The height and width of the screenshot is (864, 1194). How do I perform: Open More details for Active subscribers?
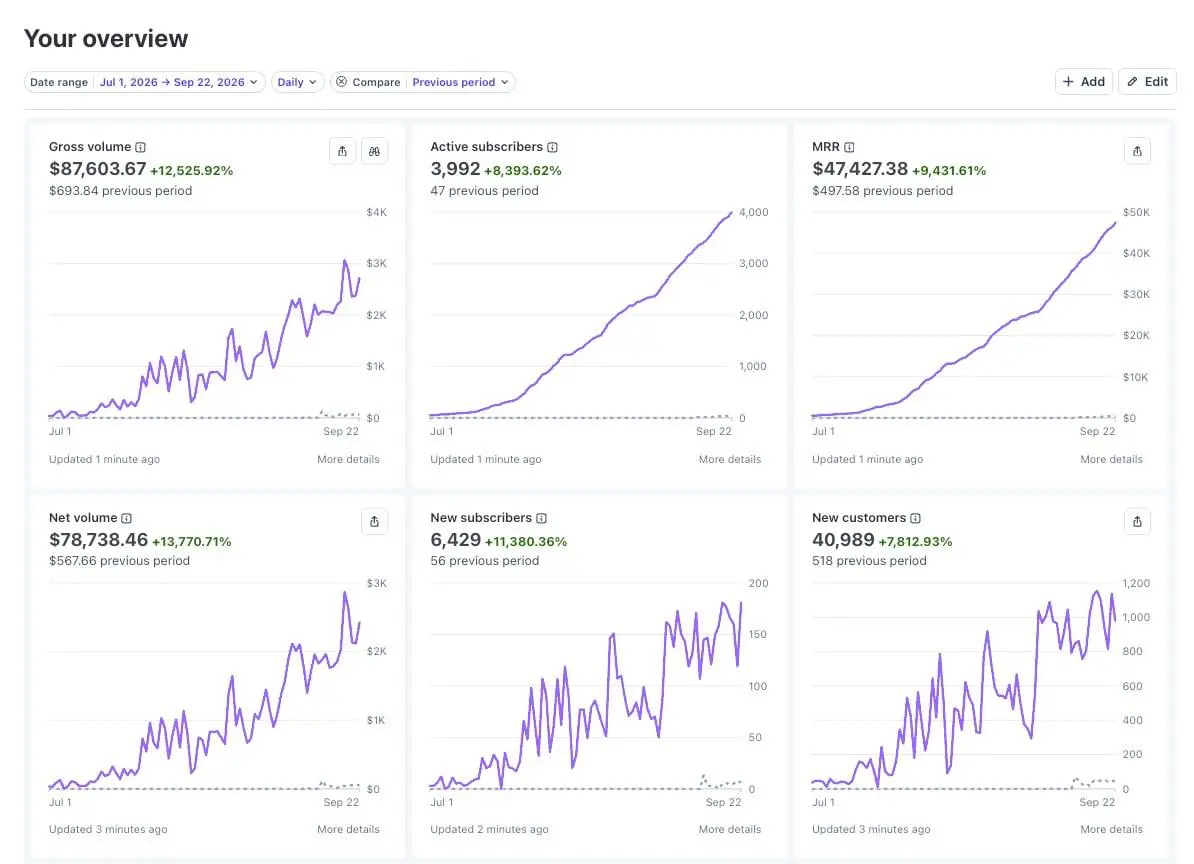tap(729, 459)
